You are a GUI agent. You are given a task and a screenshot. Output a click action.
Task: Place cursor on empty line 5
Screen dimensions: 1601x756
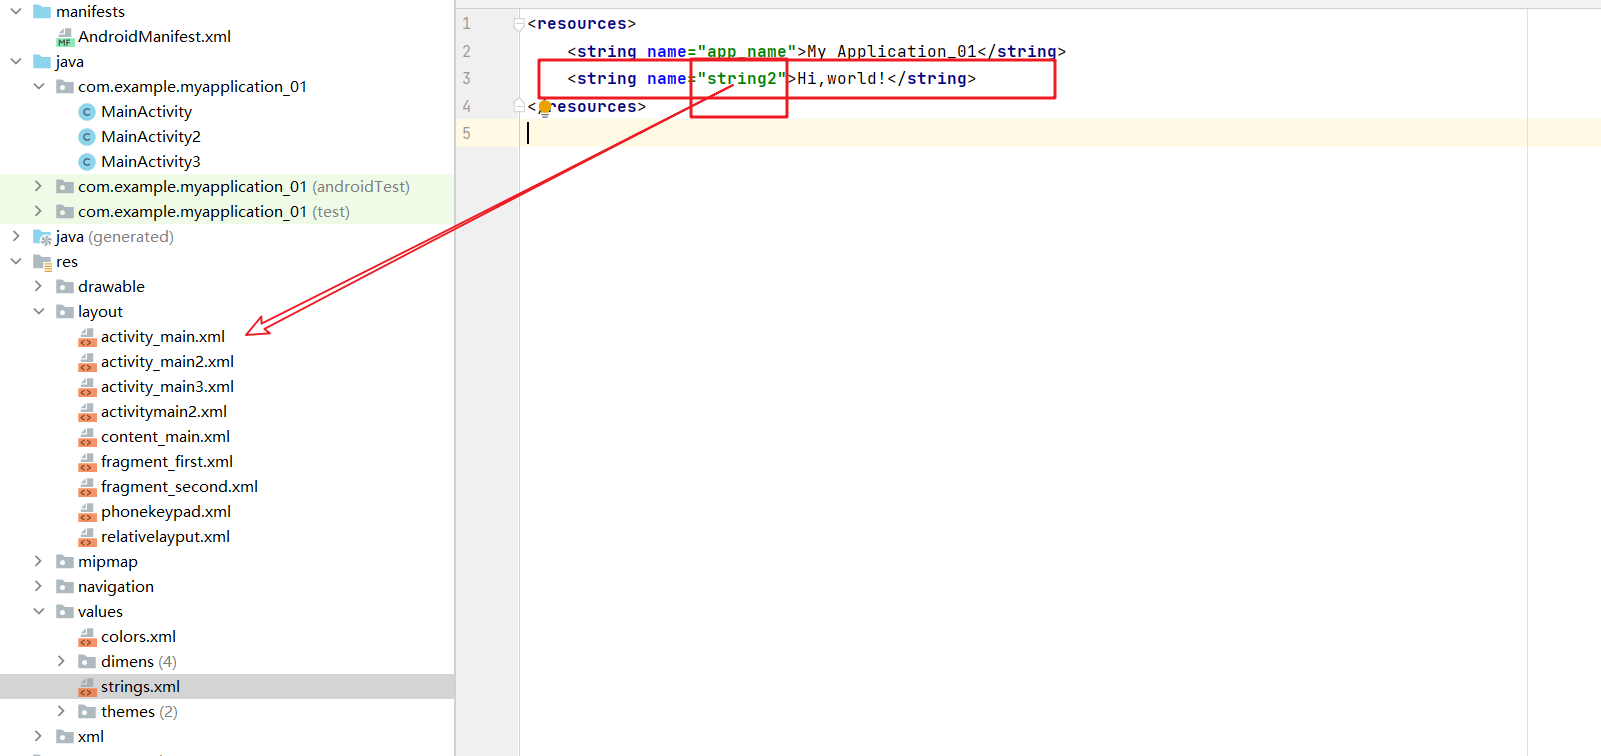tap(1060, 133)
